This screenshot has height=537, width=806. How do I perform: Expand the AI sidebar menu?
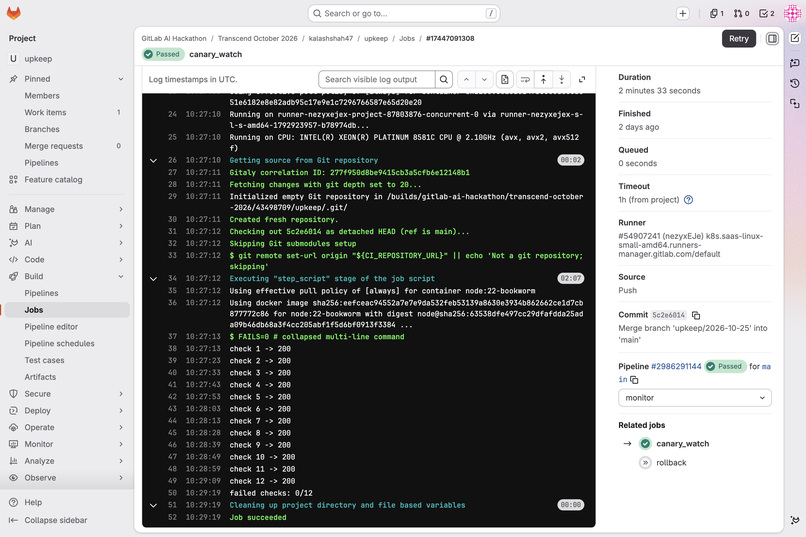[x=67, y=243]
